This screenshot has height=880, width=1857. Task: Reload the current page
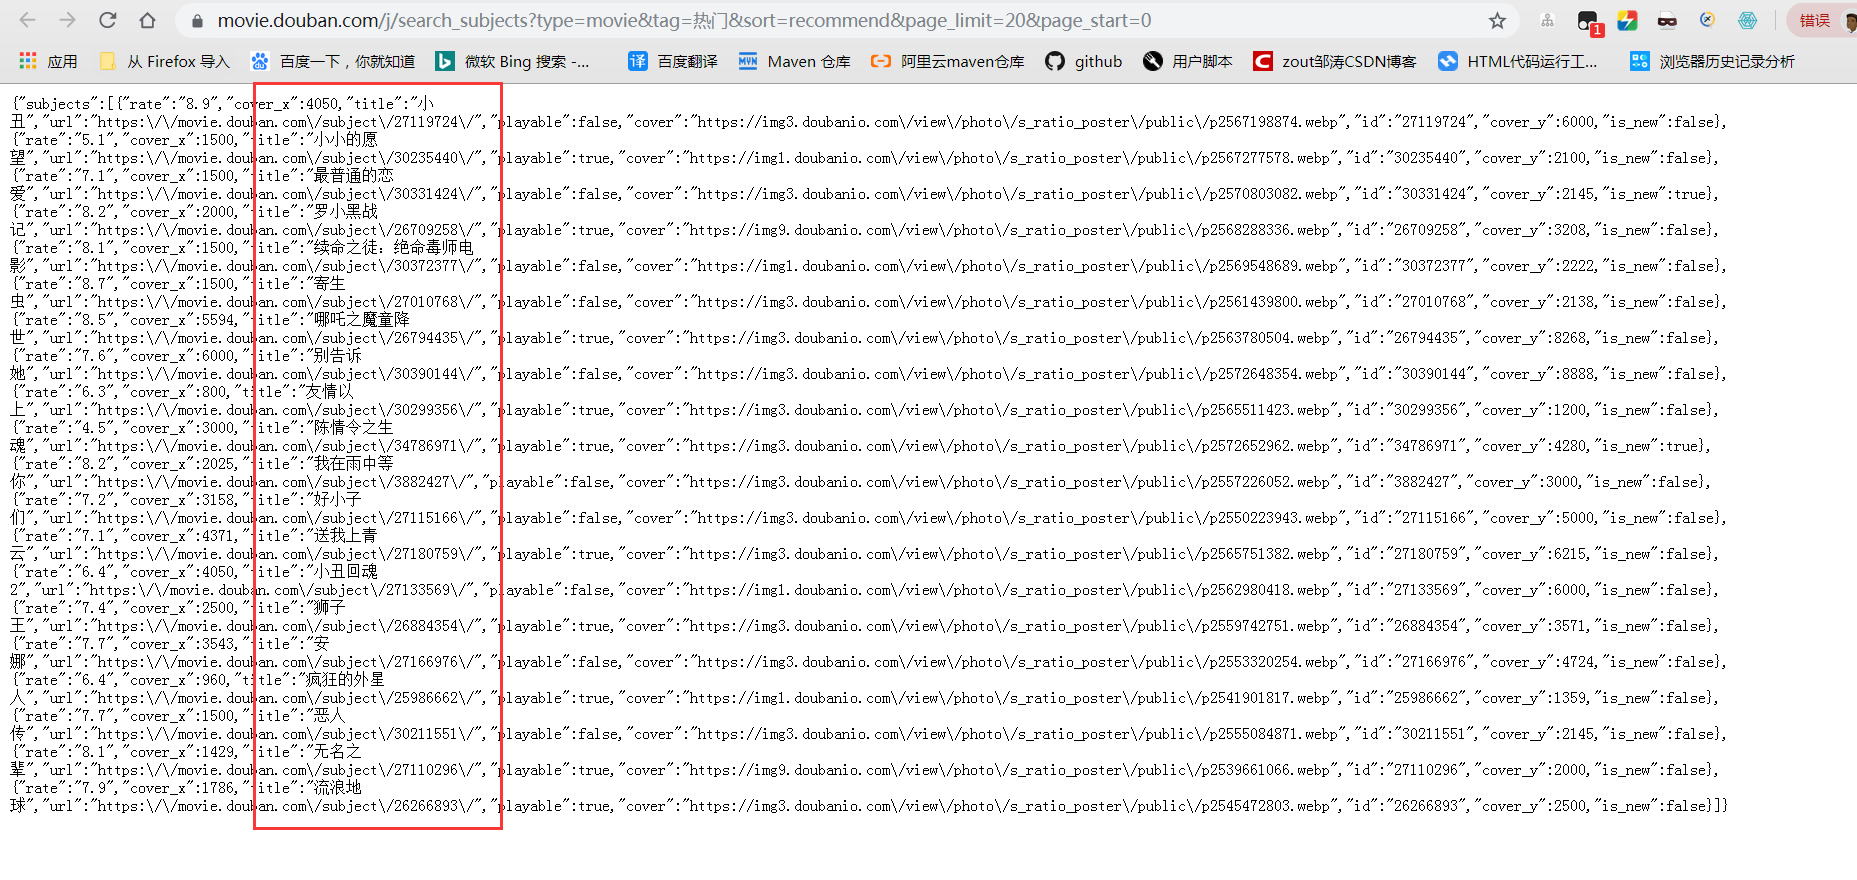(x=107, y=20)
